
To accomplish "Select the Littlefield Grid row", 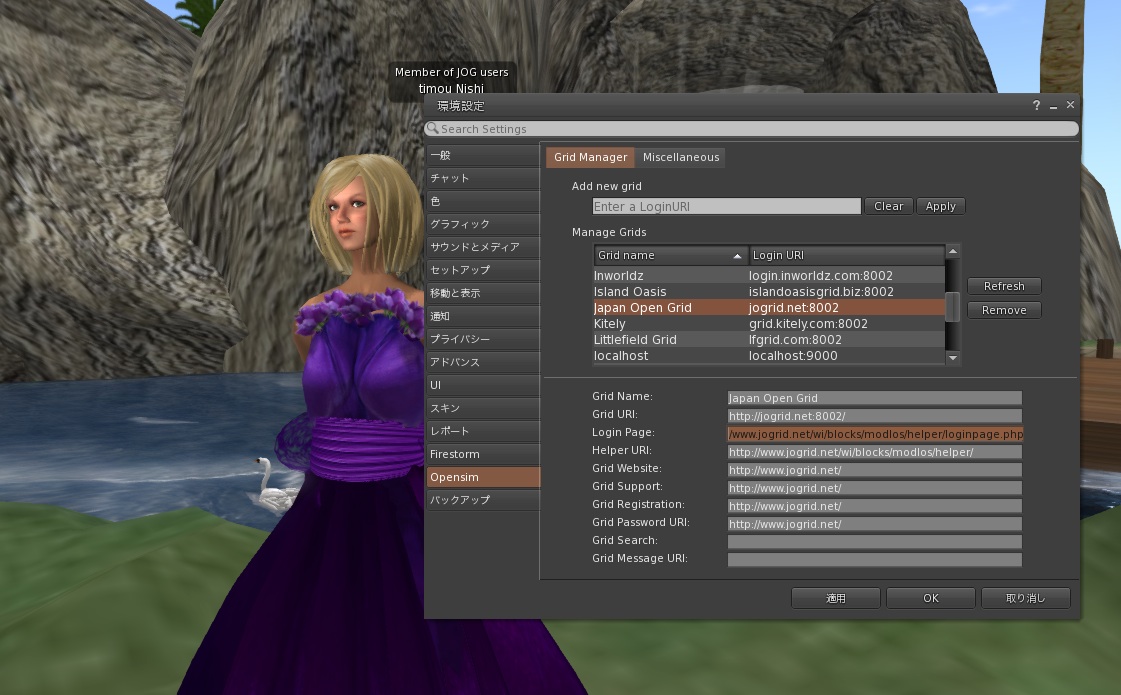I will coord(769,340).
